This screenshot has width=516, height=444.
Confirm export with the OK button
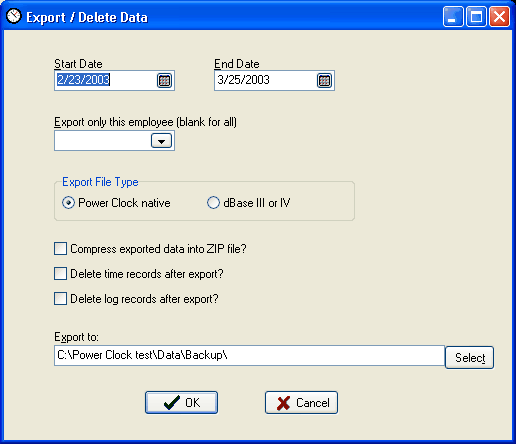click(x=182, y=403)
